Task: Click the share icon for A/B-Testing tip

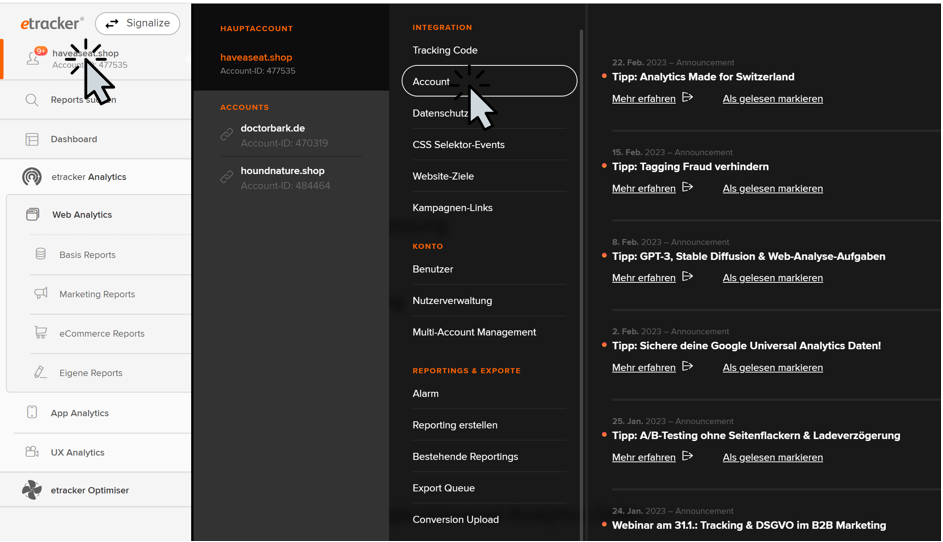Action: (687, 456)
